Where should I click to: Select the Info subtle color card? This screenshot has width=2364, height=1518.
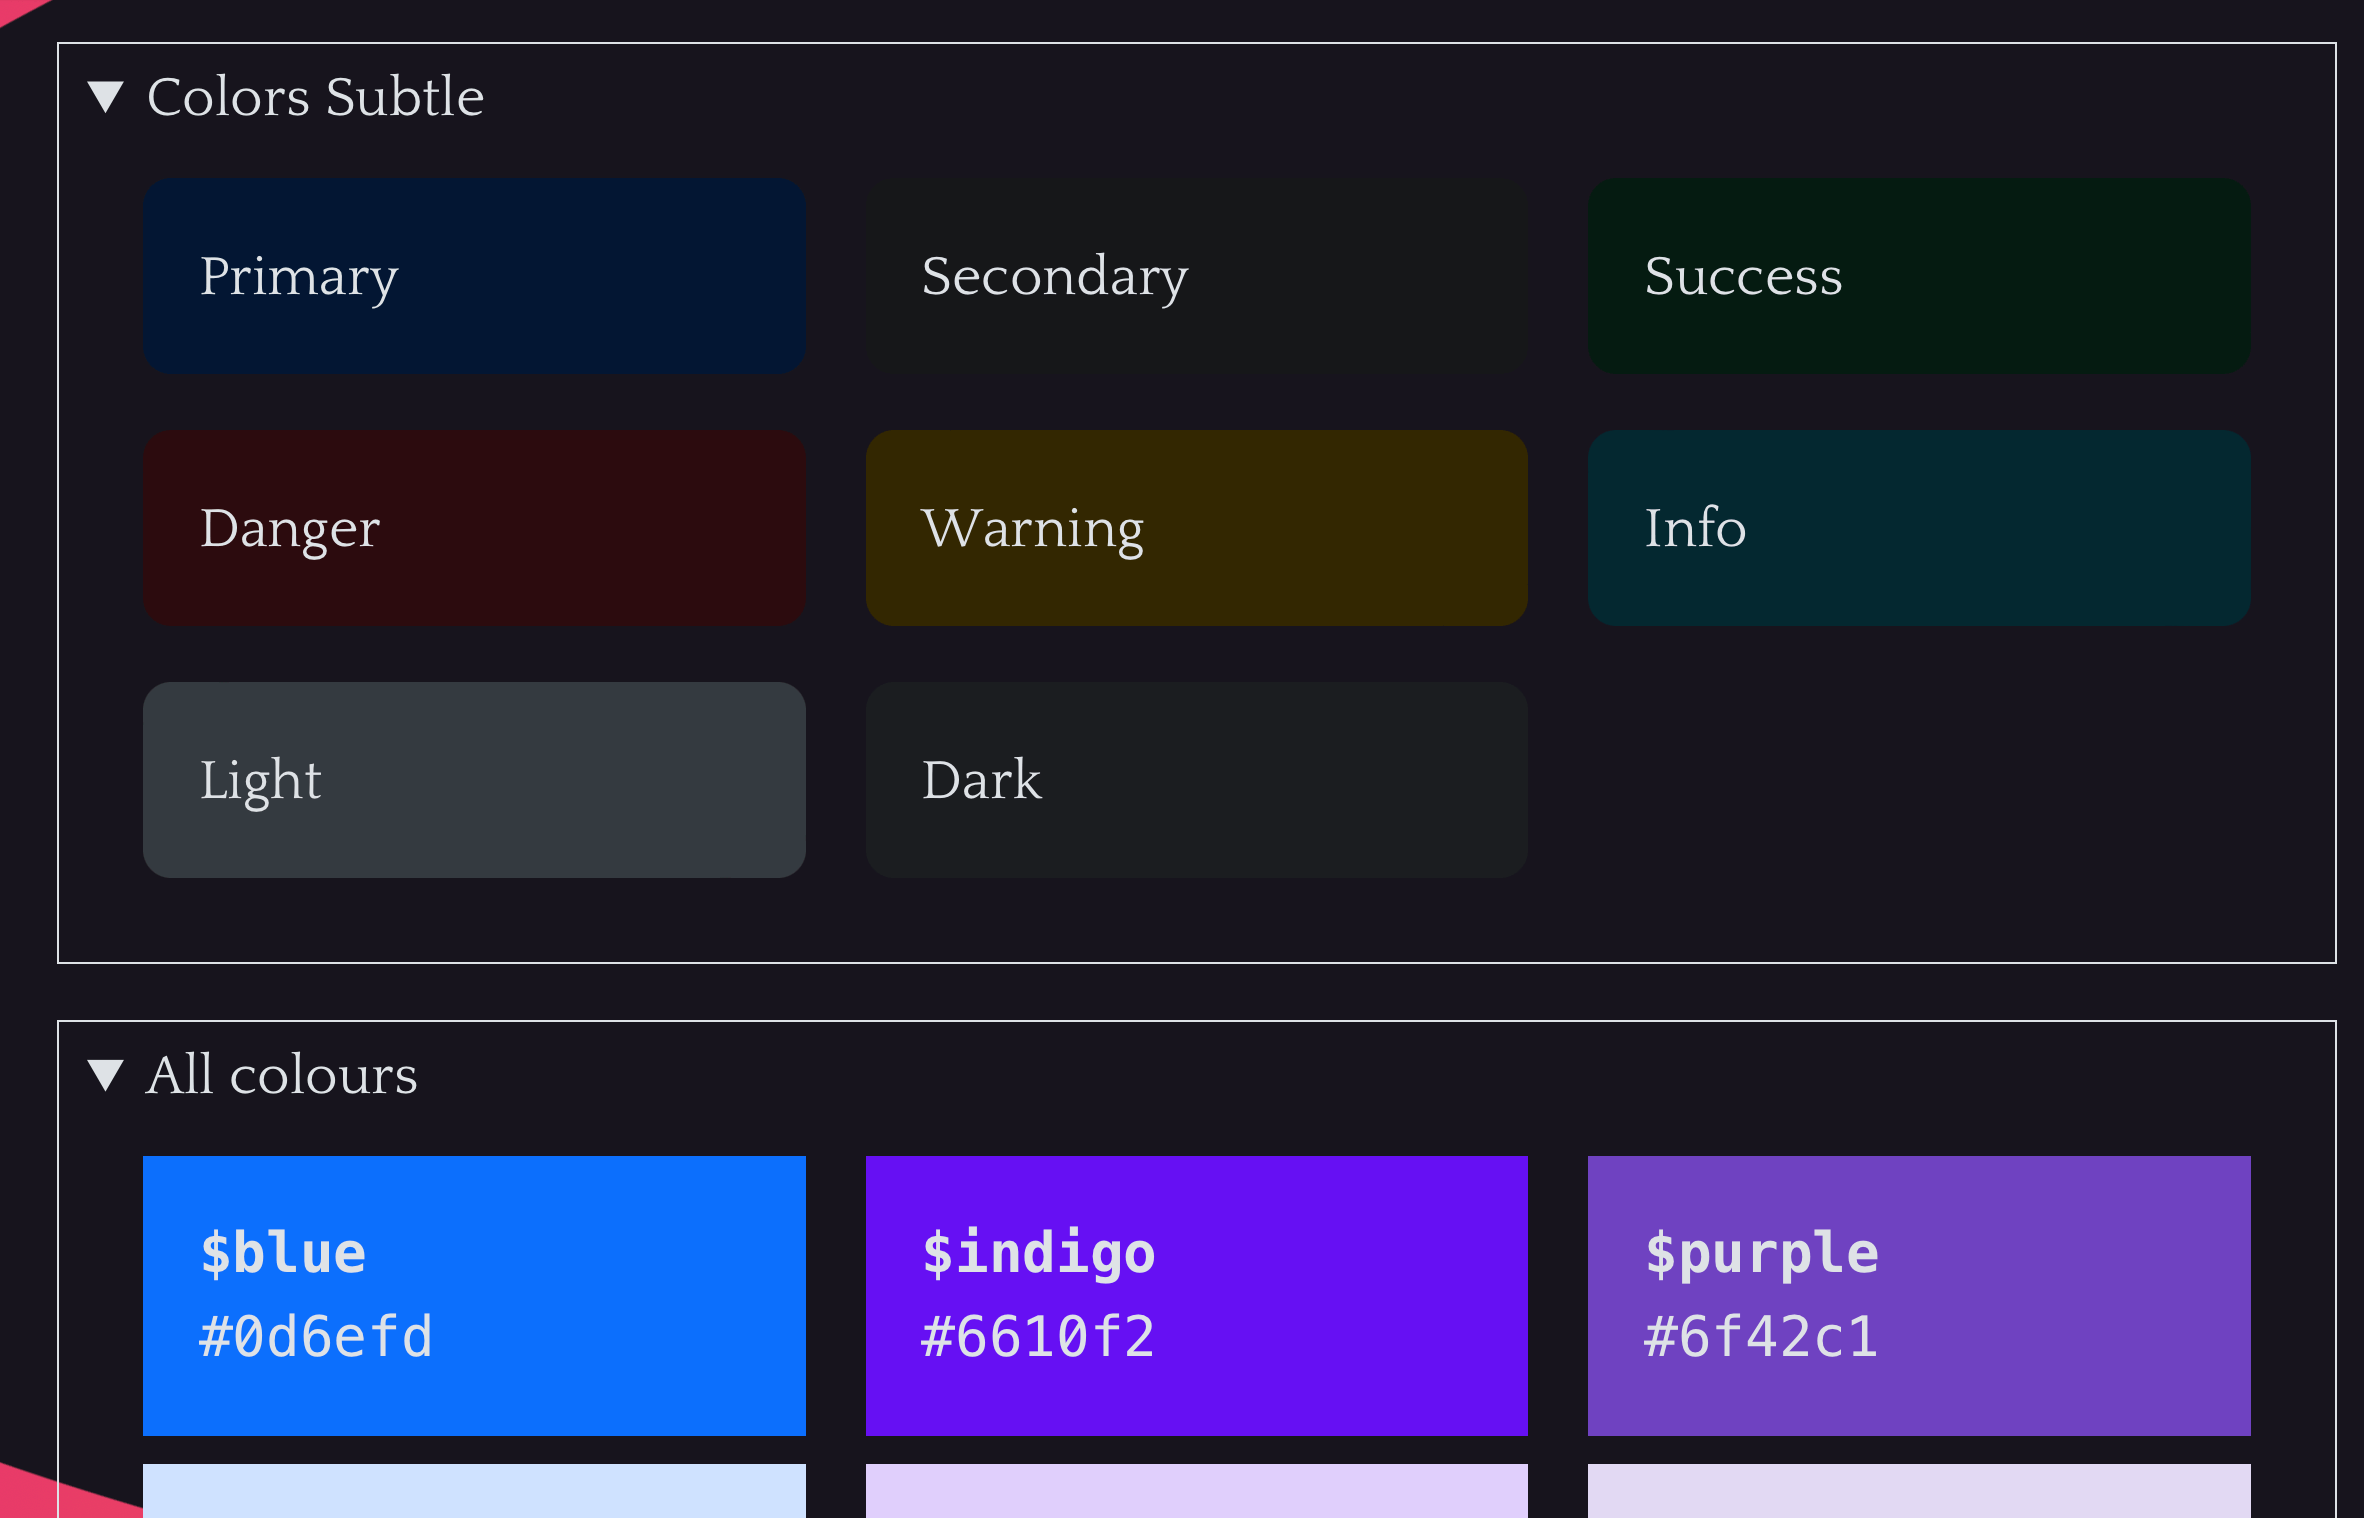pyautogui.click(x=1919, y=528)
